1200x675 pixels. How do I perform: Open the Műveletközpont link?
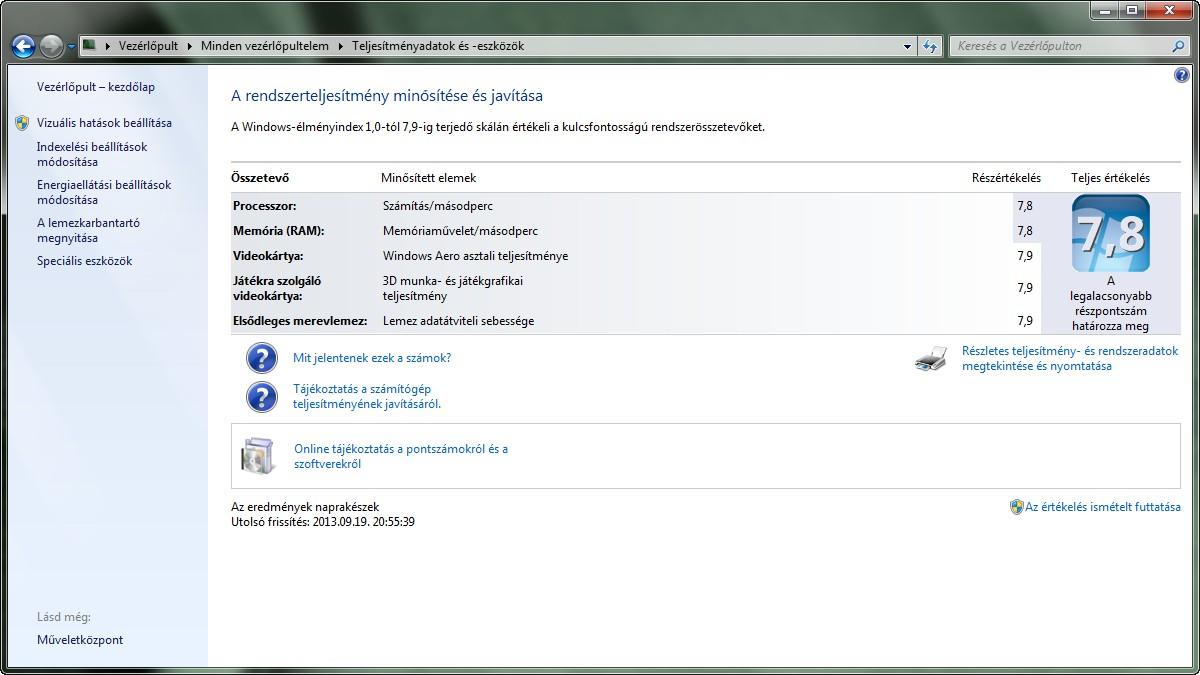pos(80,640)
